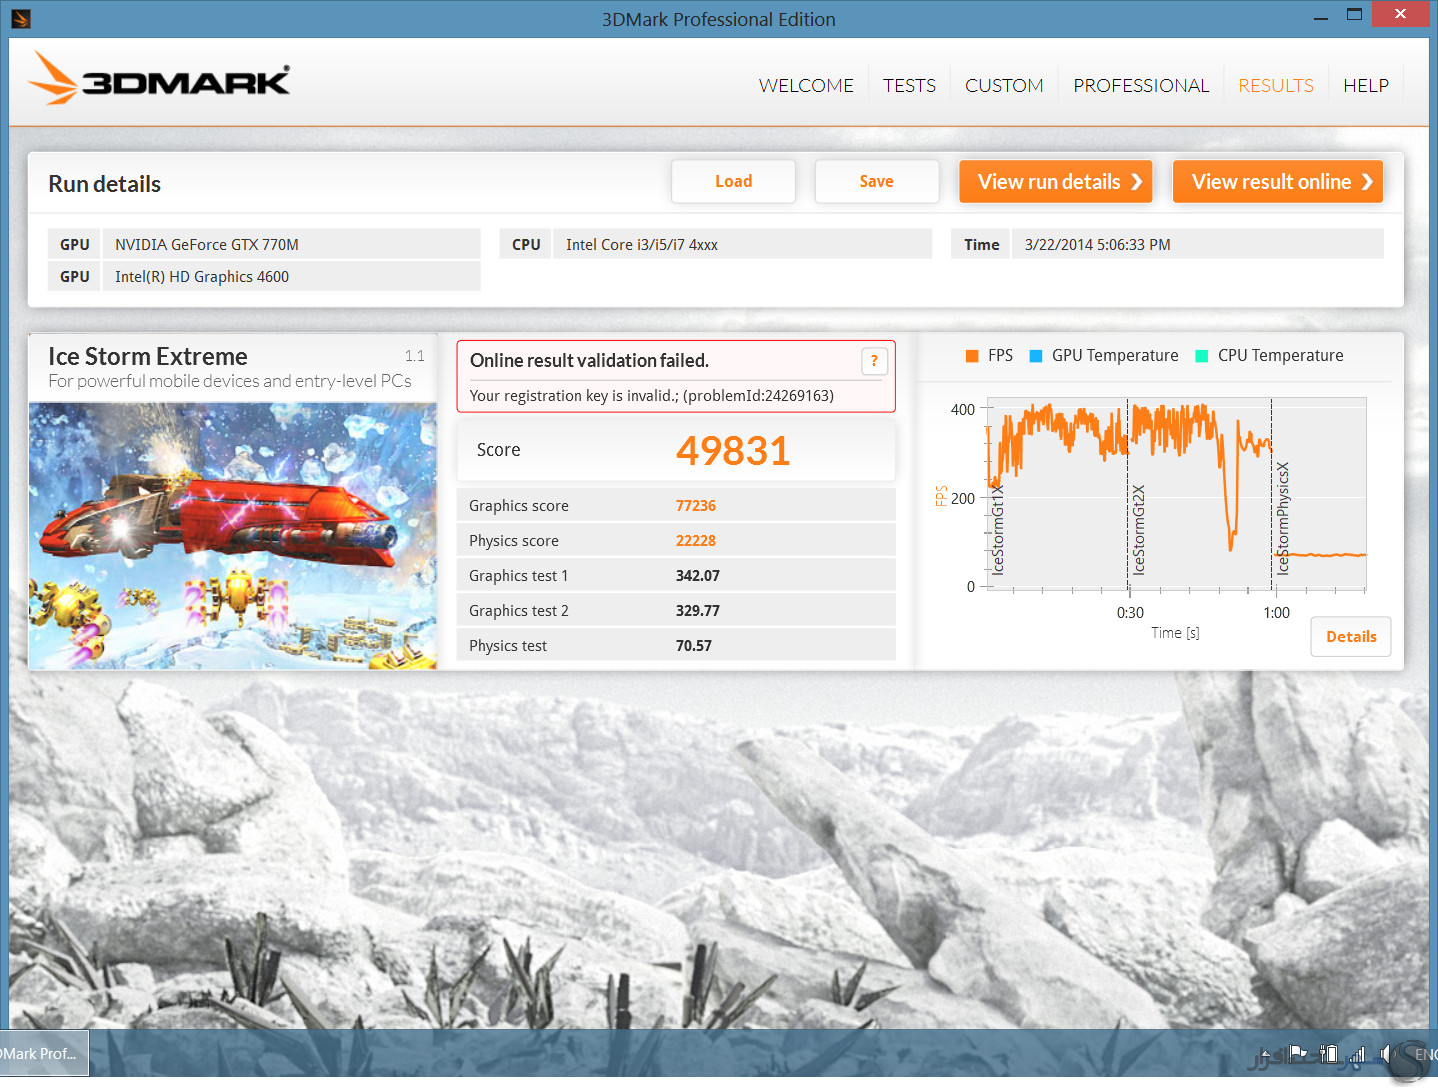This screenshot has height=1092, width=1438.
Task: Click the title bar 3DMark app icon
Action: (20, 18)
